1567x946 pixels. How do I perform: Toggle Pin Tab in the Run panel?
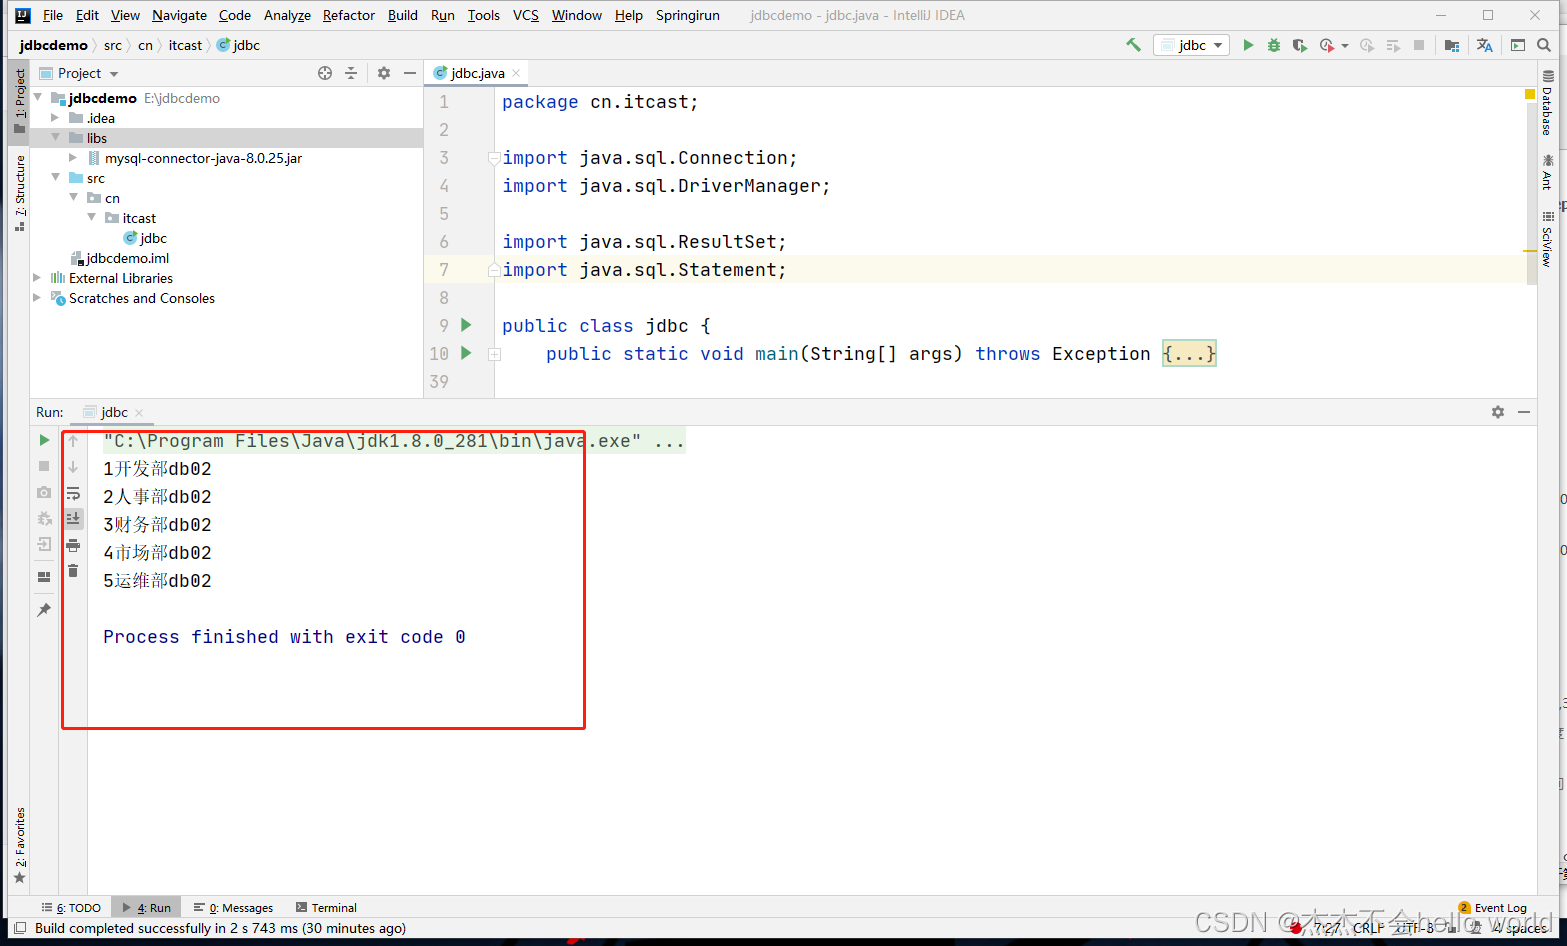tap(44, 610)
